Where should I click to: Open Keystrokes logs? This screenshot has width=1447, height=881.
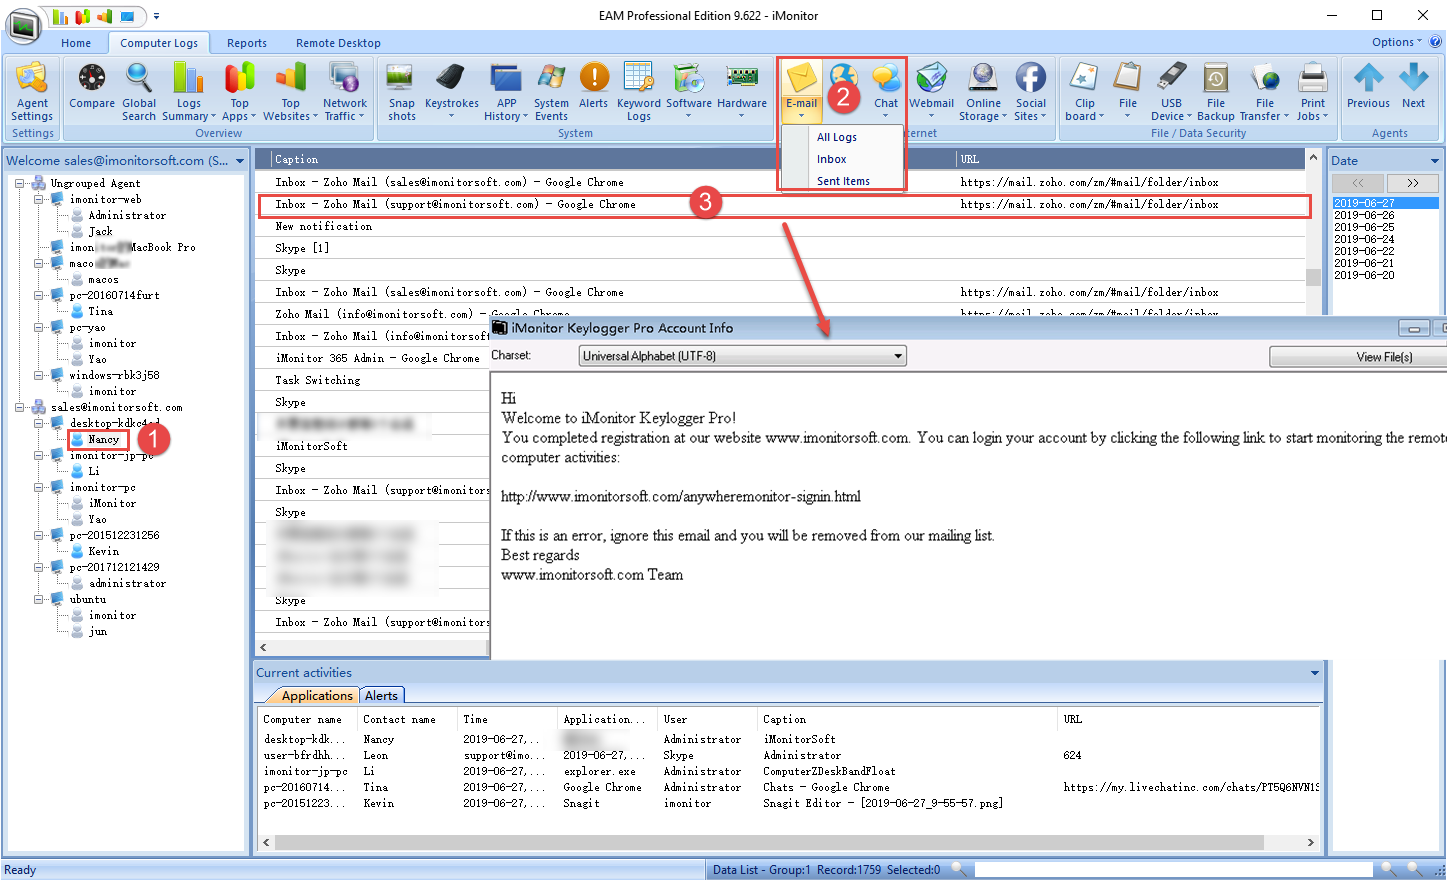[452, 92]
